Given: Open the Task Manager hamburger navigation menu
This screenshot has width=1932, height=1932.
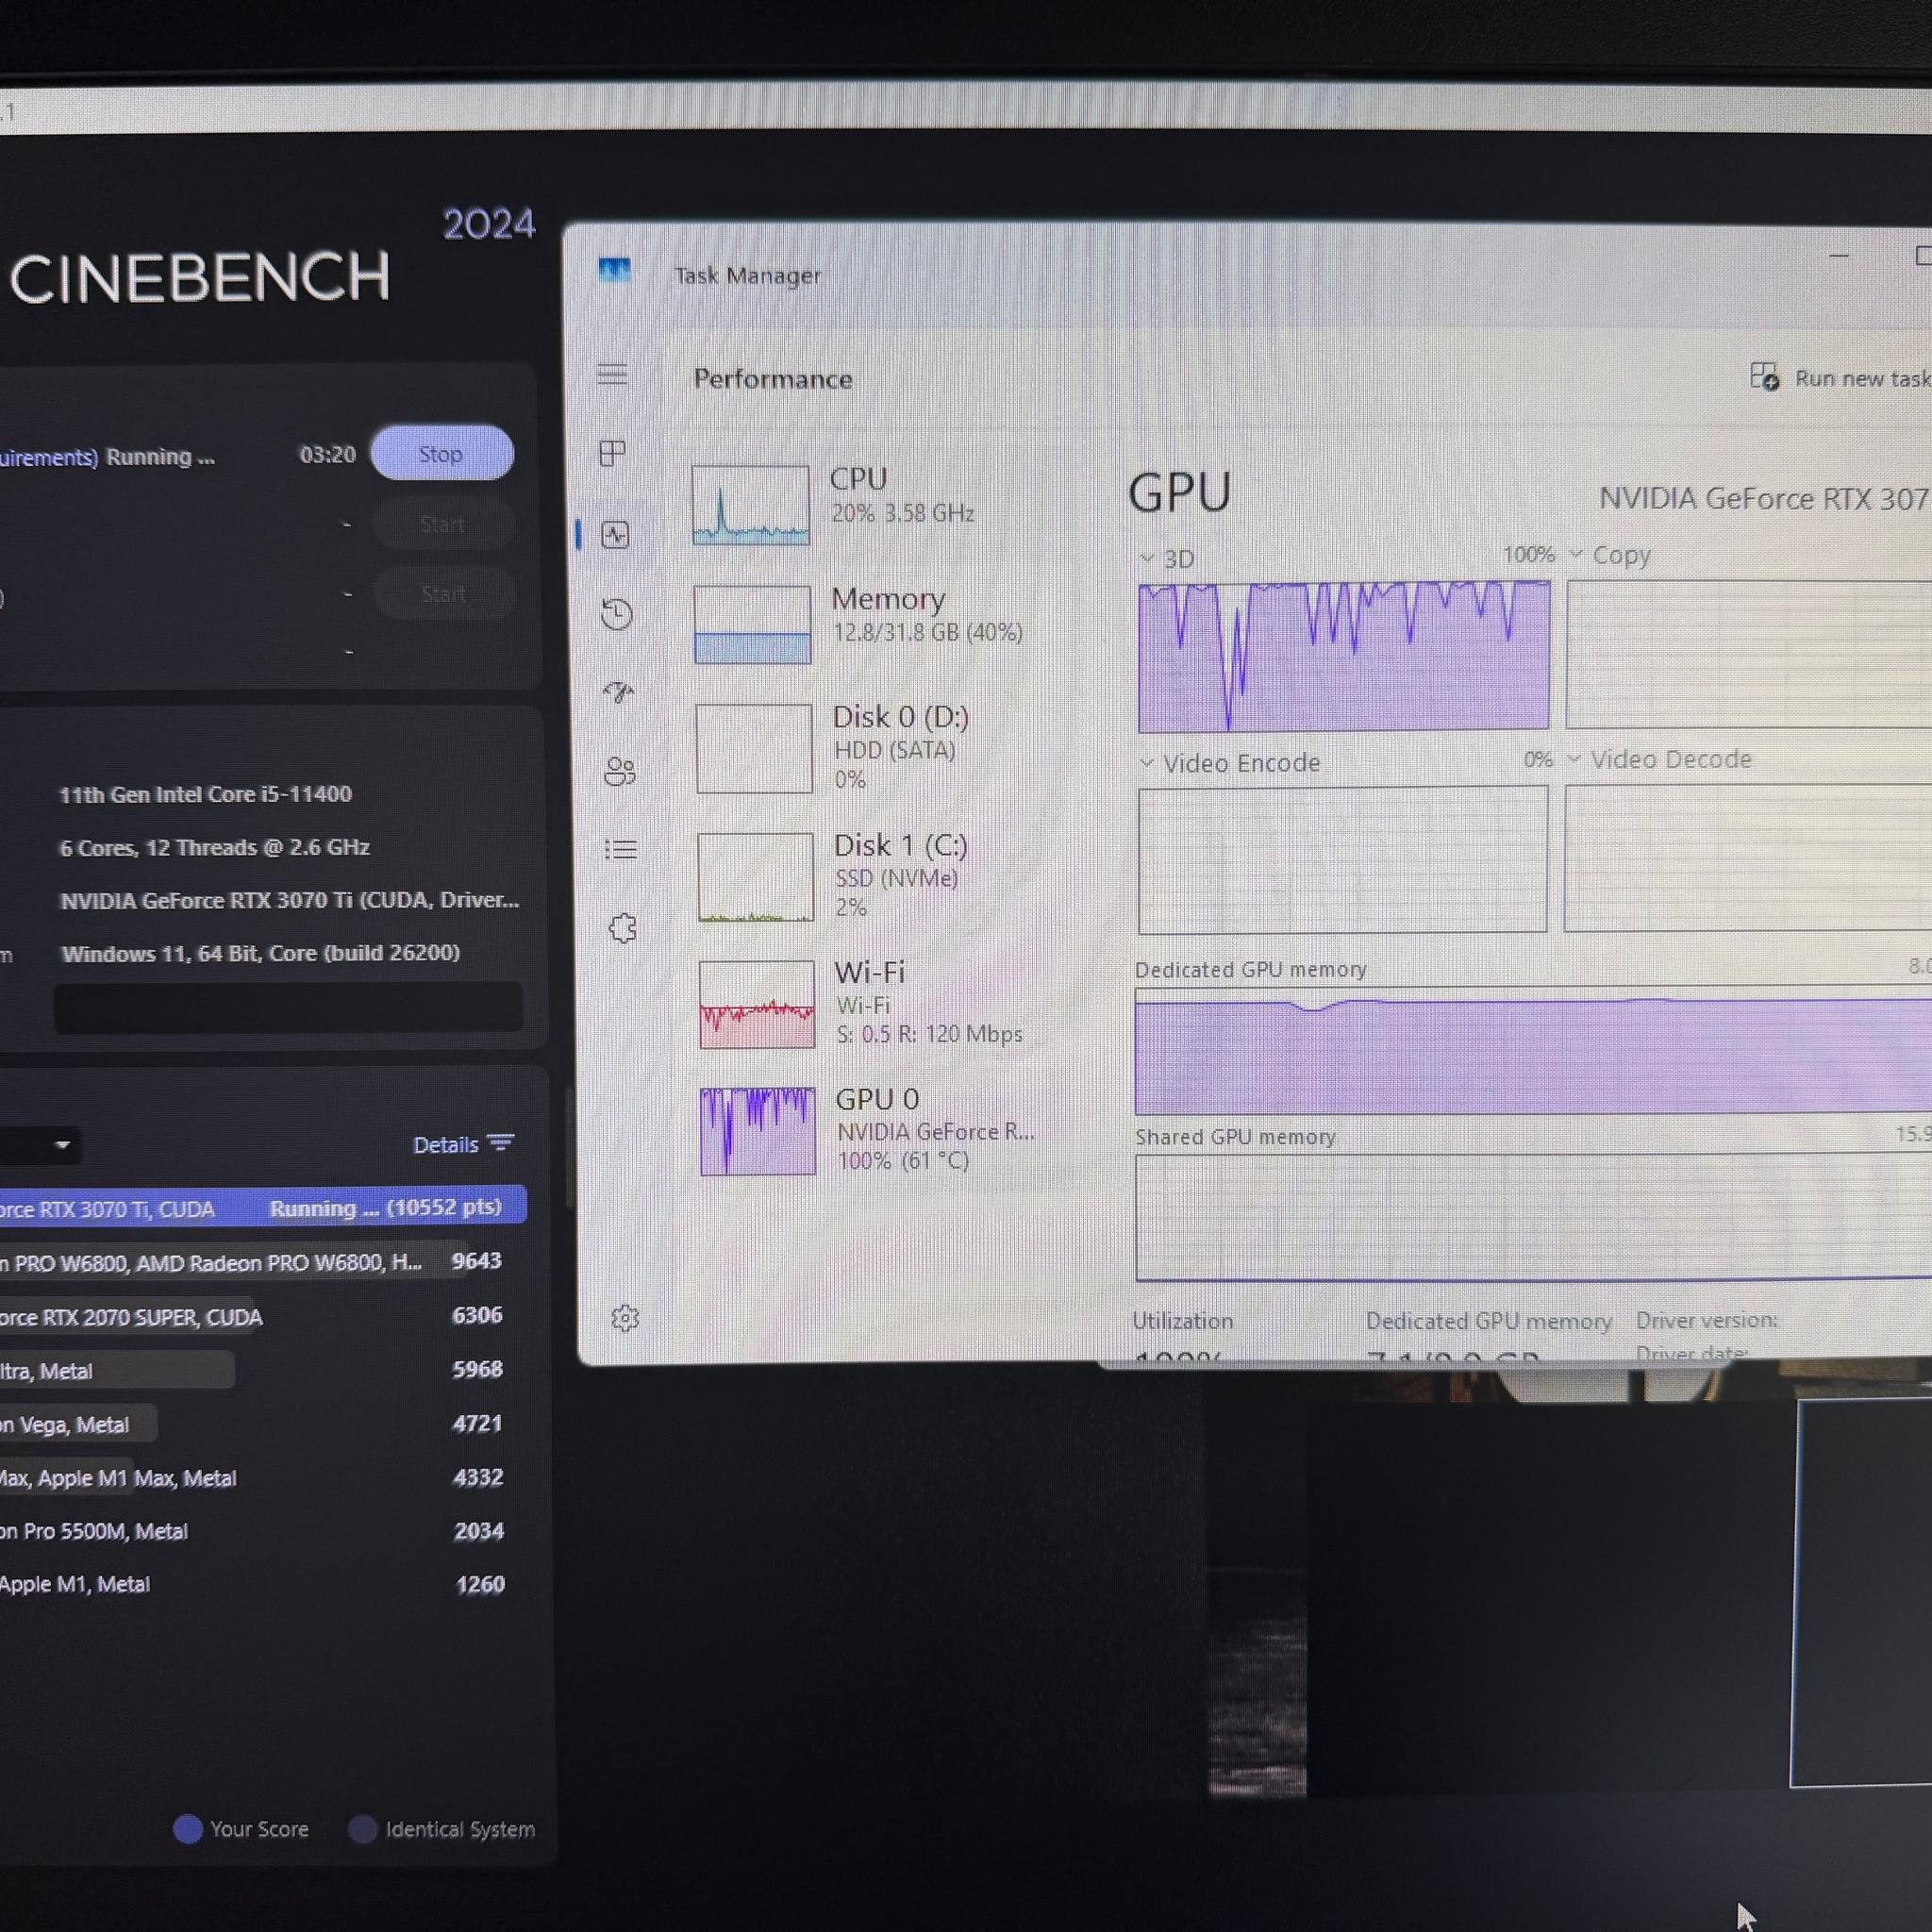Looking at the screenshot, I should (612, 374).
